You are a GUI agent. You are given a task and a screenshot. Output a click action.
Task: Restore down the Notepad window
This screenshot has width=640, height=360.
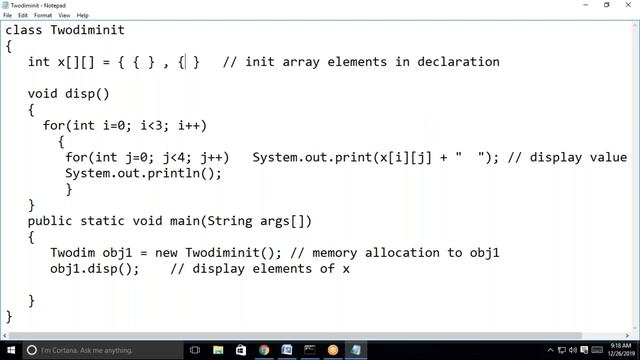click(x=607, y=5)
